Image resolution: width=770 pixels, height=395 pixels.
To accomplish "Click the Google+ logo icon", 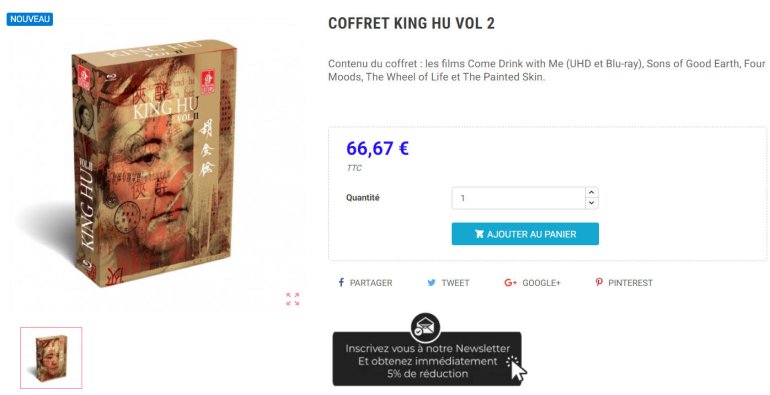I will point(510,282).
